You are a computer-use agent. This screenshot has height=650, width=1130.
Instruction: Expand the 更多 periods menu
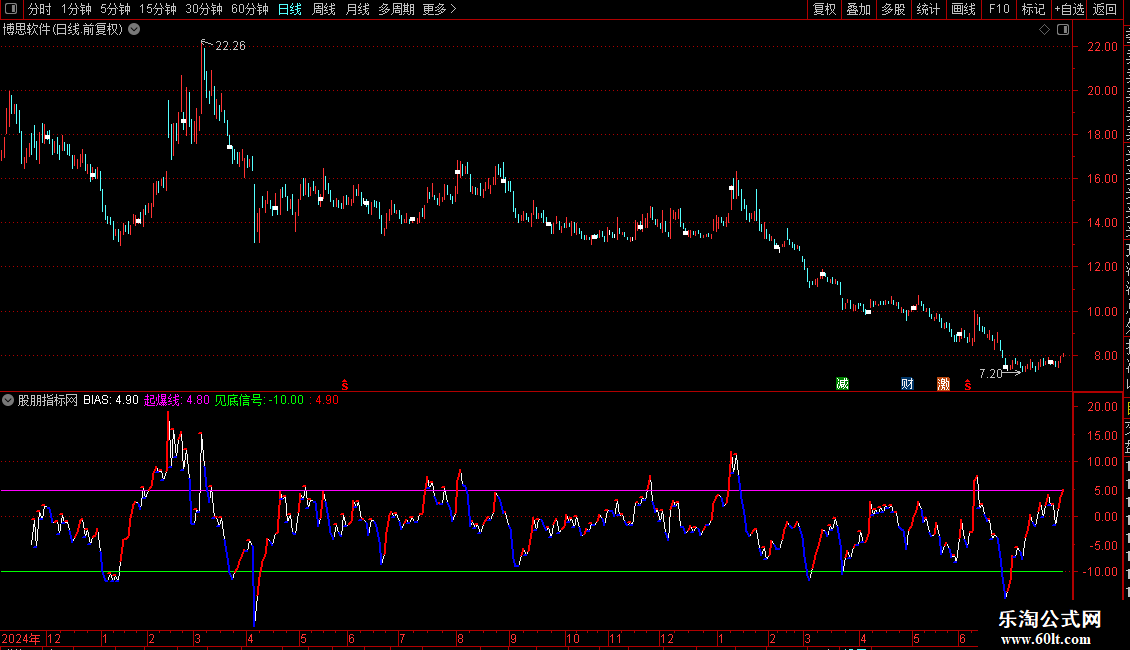point(439,9)
